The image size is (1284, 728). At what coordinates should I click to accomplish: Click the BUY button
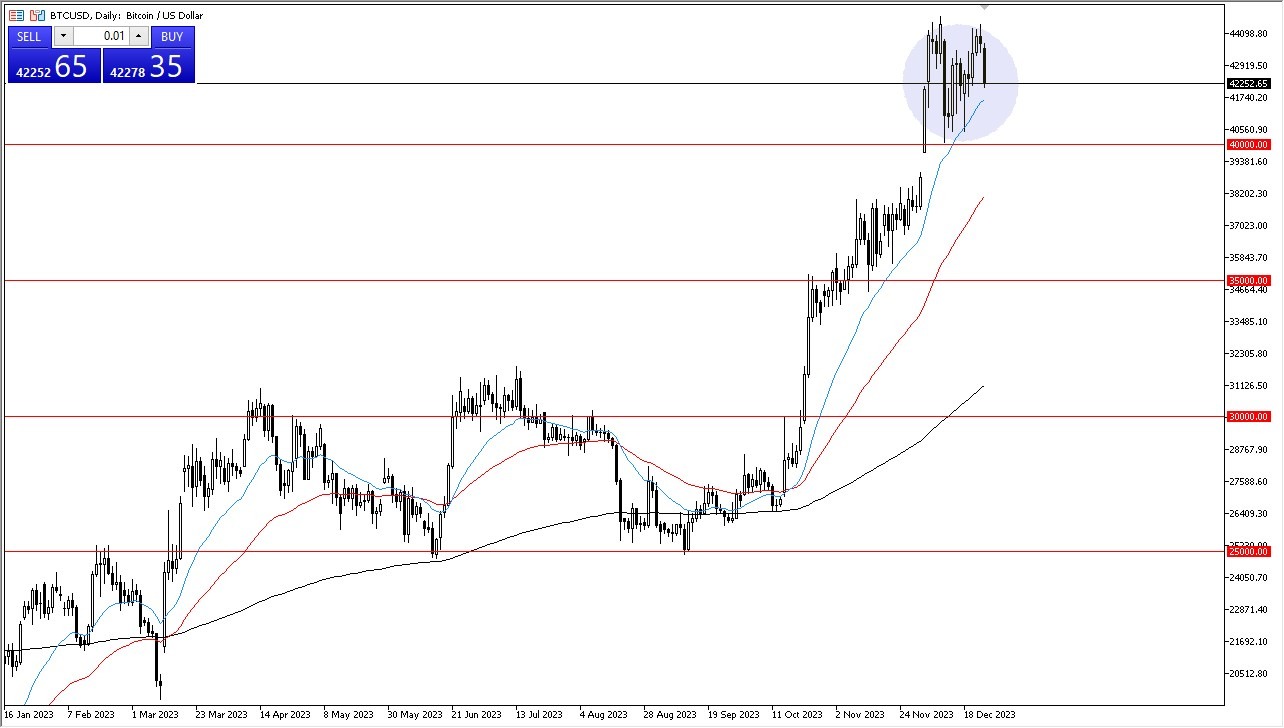click(x=172, y=37)
